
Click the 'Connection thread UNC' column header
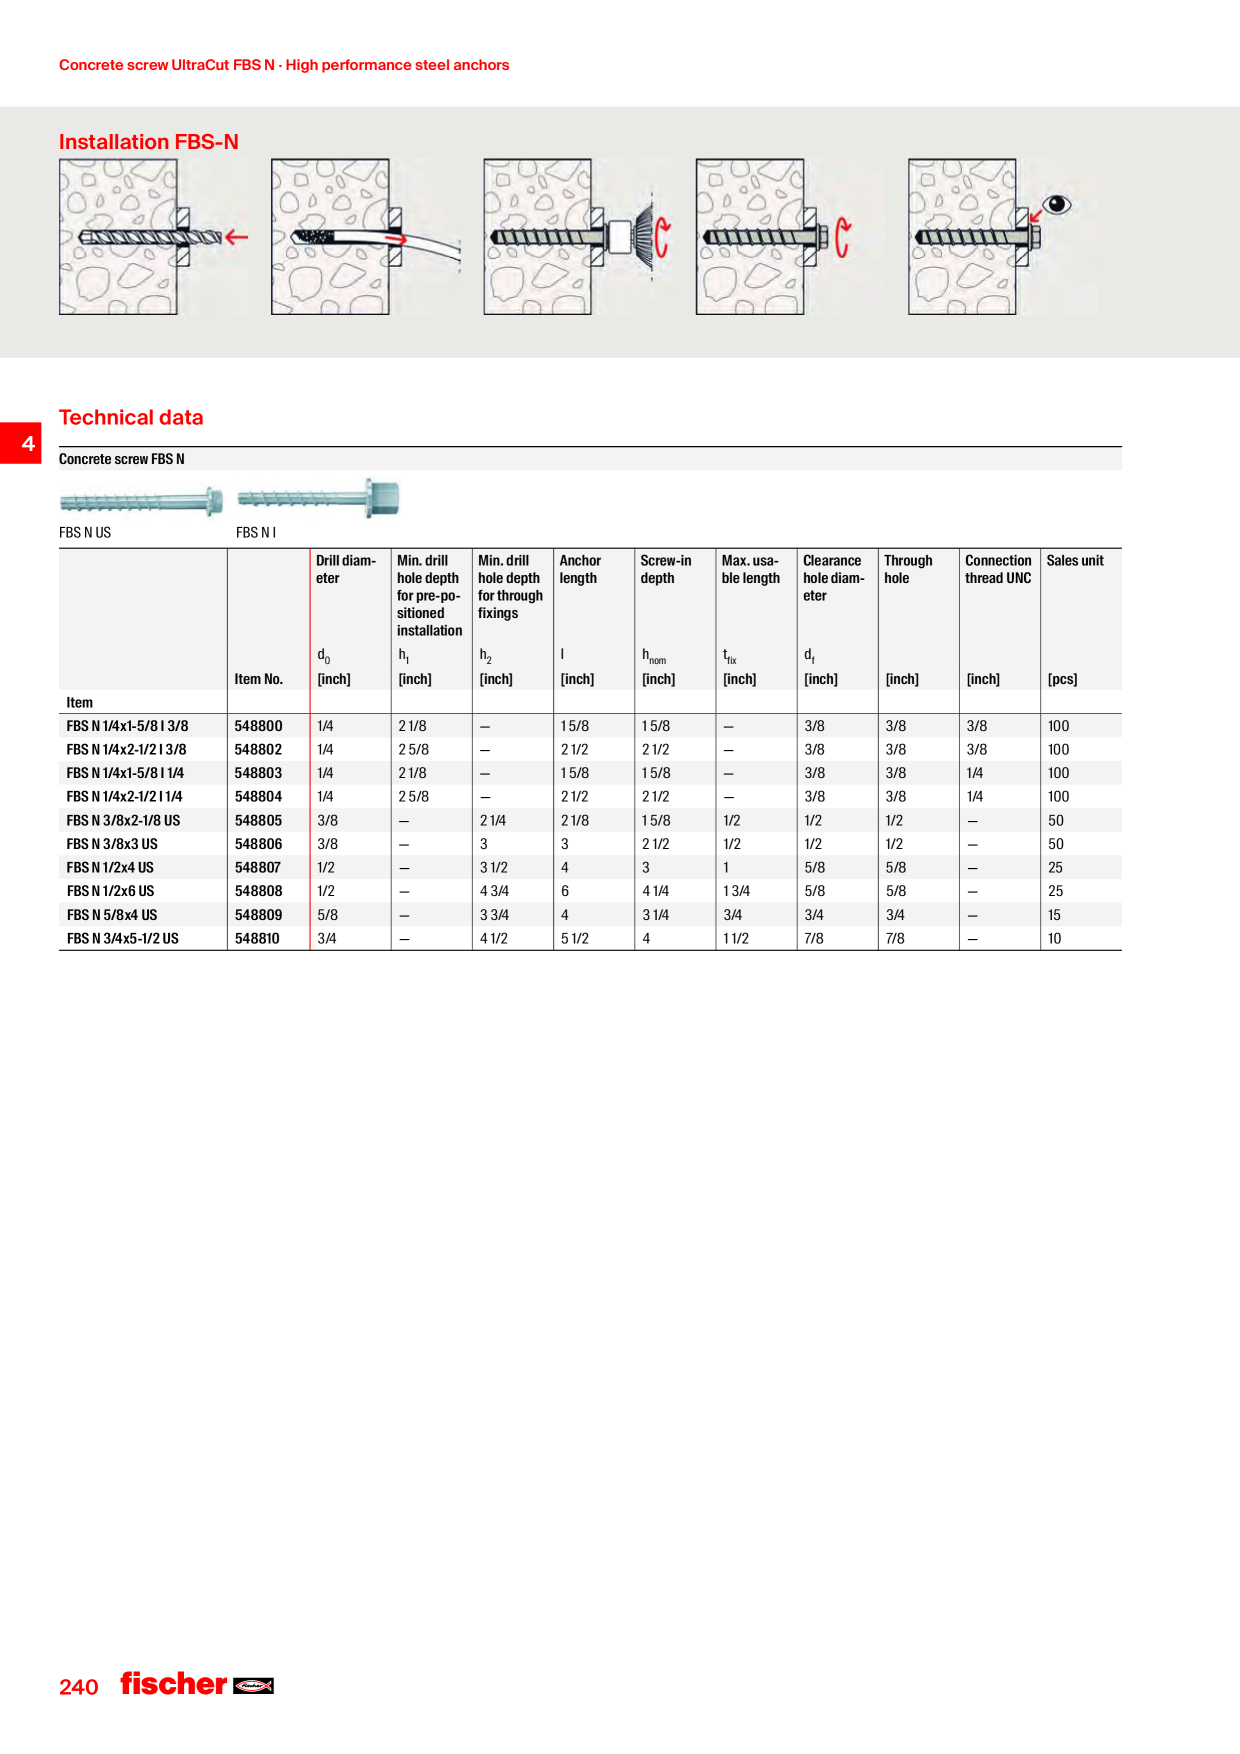click(998, 570)
